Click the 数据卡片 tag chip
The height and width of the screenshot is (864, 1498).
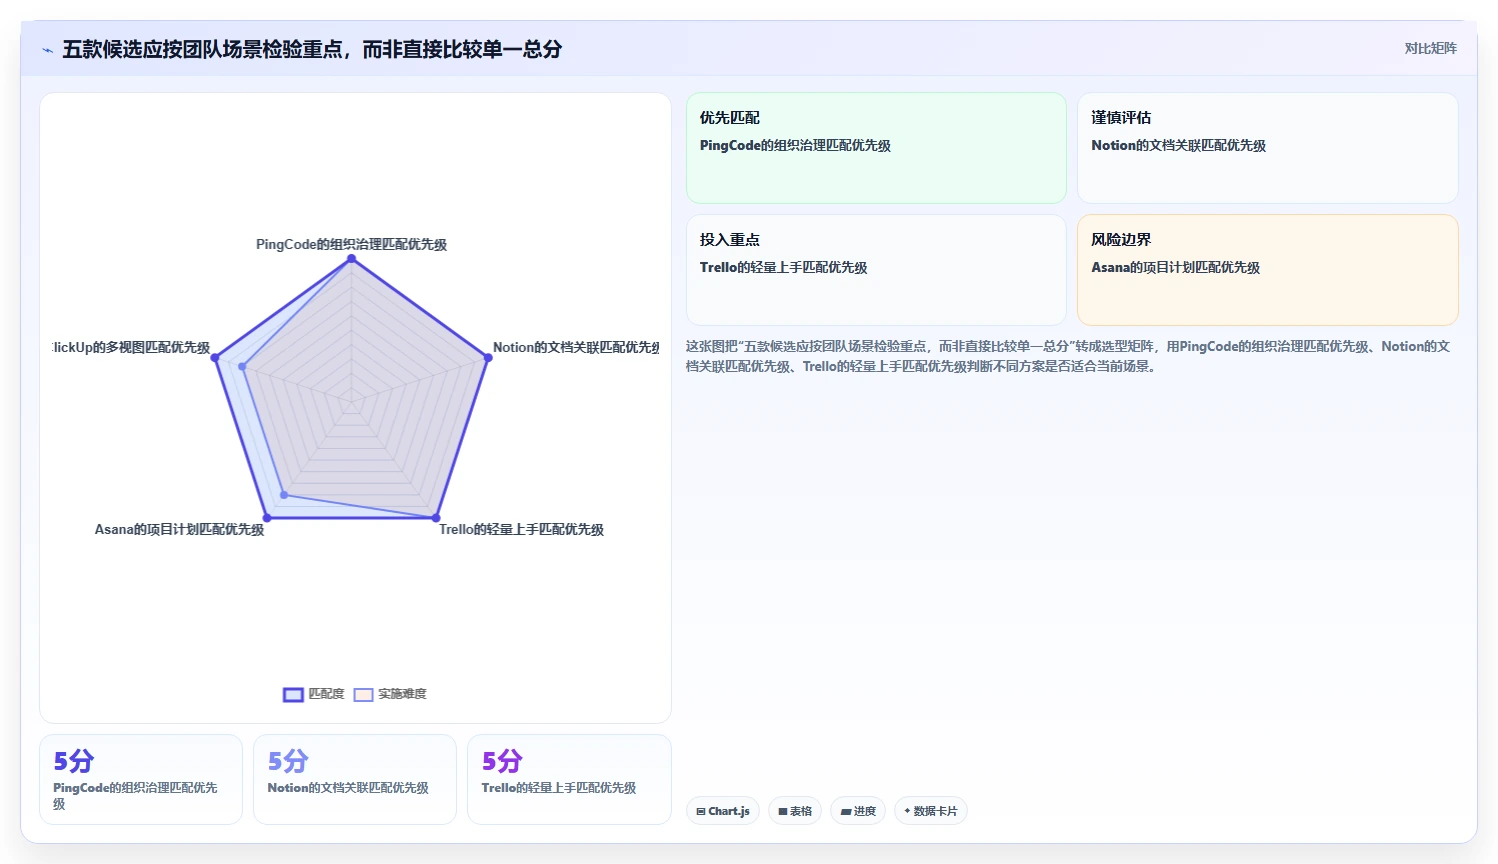pos(931,811)
